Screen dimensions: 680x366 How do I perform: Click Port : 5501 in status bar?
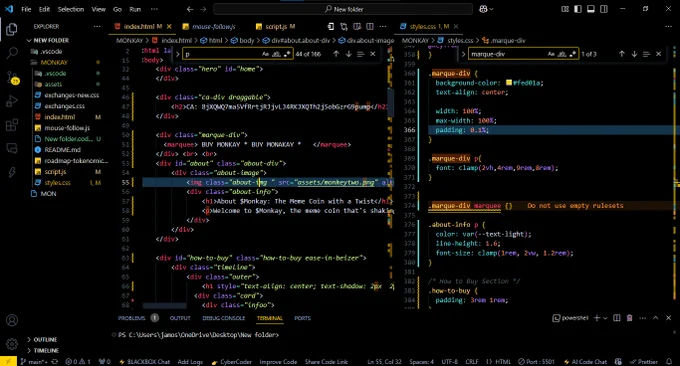(x=536, y=362)
